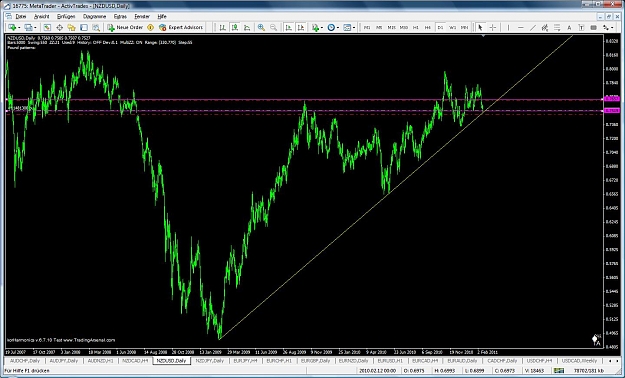The height and width of the screenshot is (378, 625).
Task: Select the equidistant channel tool
Action: pyautogui.click(x=545, y=28)
